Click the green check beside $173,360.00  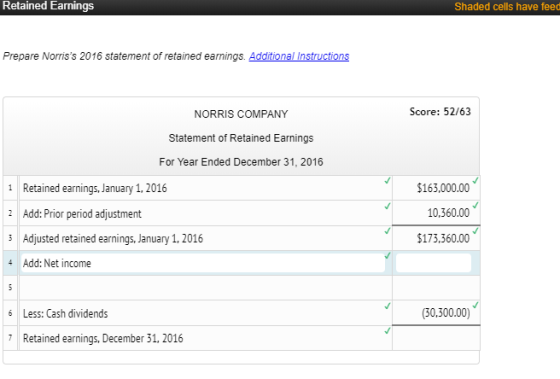coord(475,231)
